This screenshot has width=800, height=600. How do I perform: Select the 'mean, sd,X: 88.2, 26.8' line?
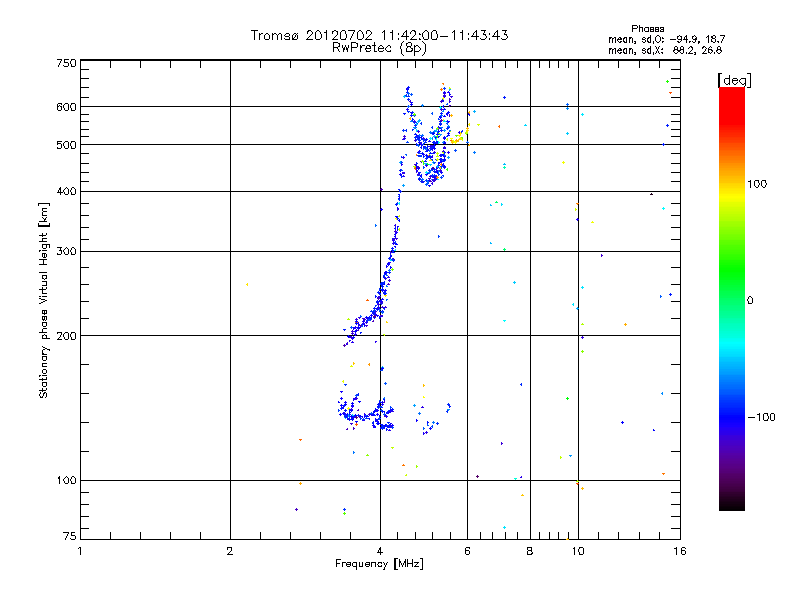(665, 50)
